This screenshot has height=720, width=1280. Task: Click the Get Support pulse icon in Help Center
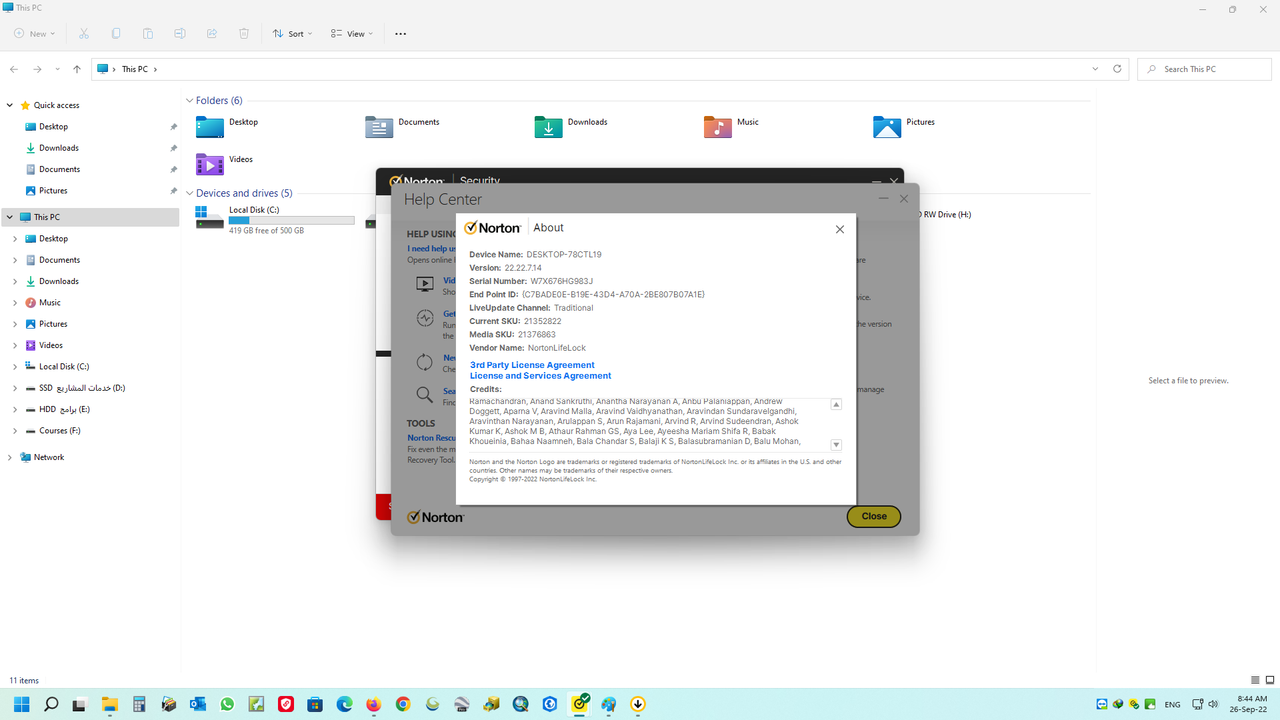pyautogui.click(x=425, y=318)
